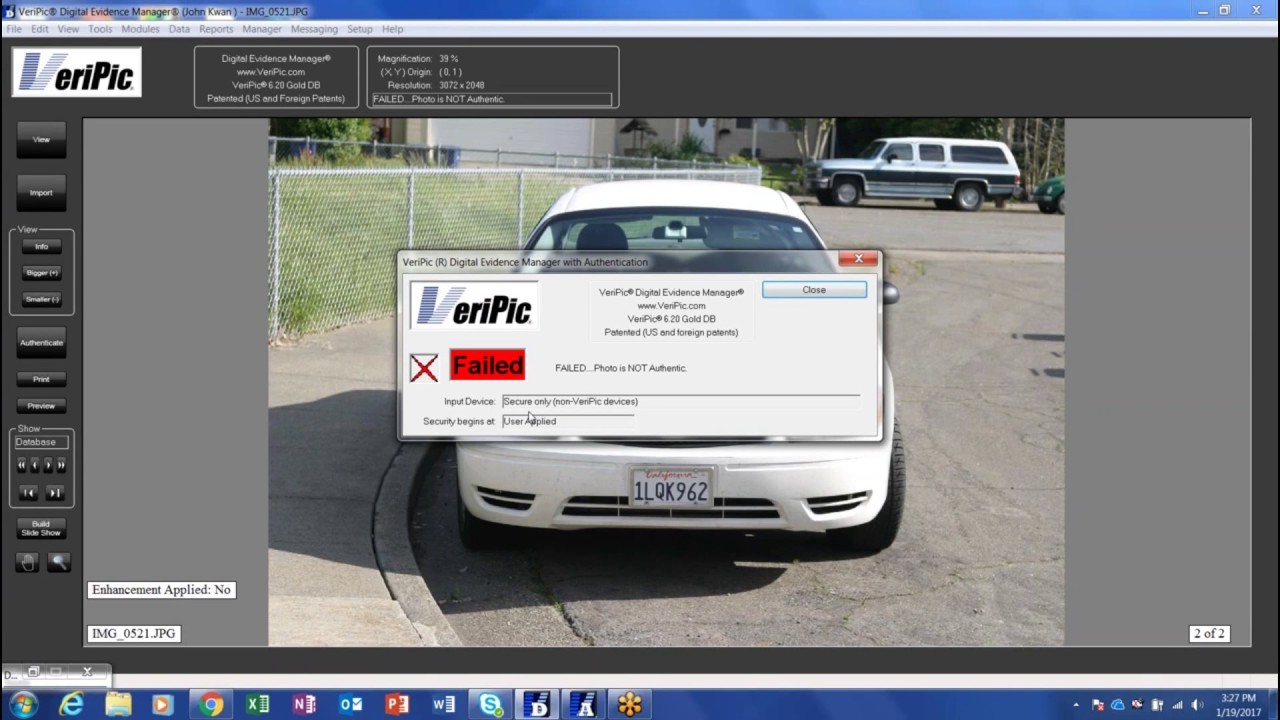Click the Input Device field in dialog
This screenshot has height=720, width=1280.
[x=680, y=402]
